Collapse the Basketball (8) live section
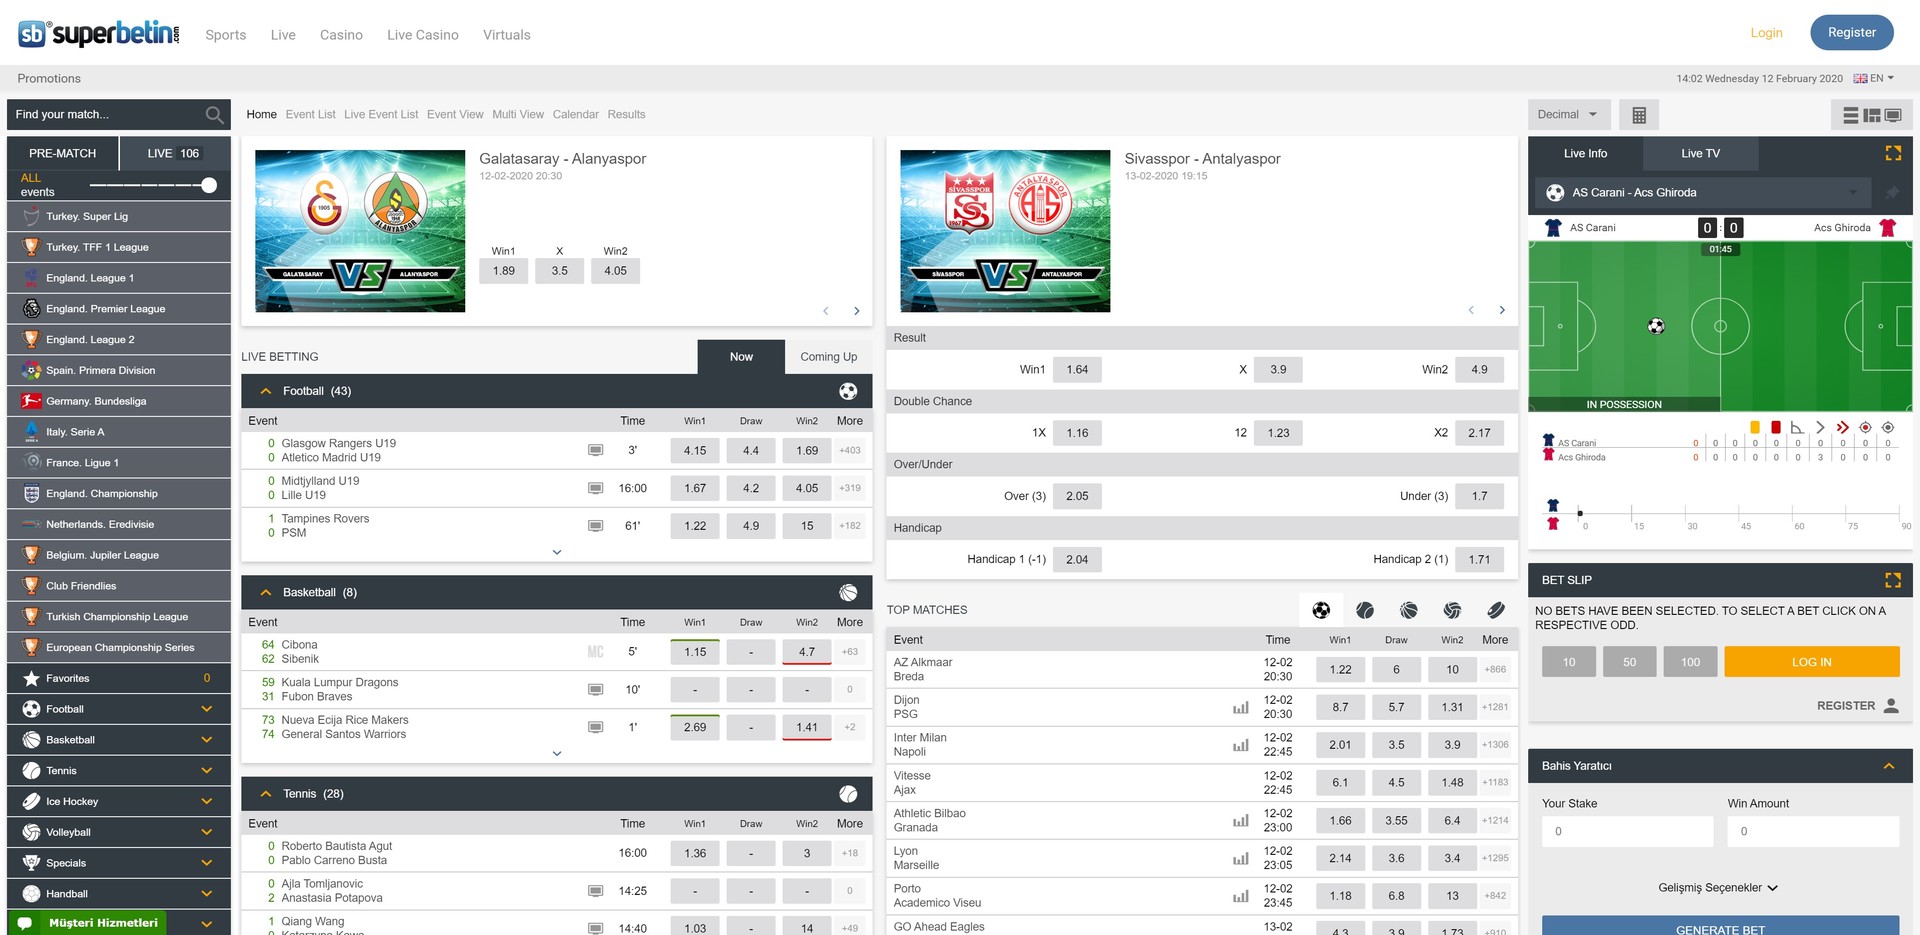This screenshot has height=935, width=1920. coord(266,593)
